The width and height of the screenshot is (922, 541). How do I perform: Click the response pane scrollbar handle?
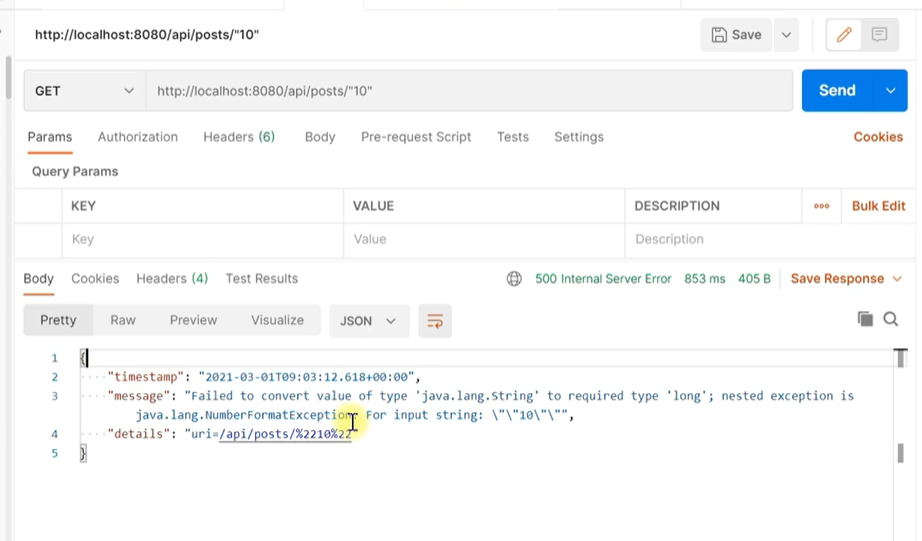click(x=900, y=453)
